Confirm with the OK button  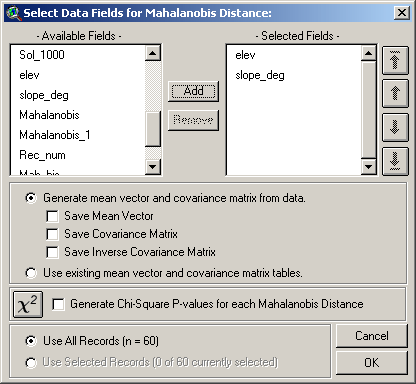coord(372,362)
